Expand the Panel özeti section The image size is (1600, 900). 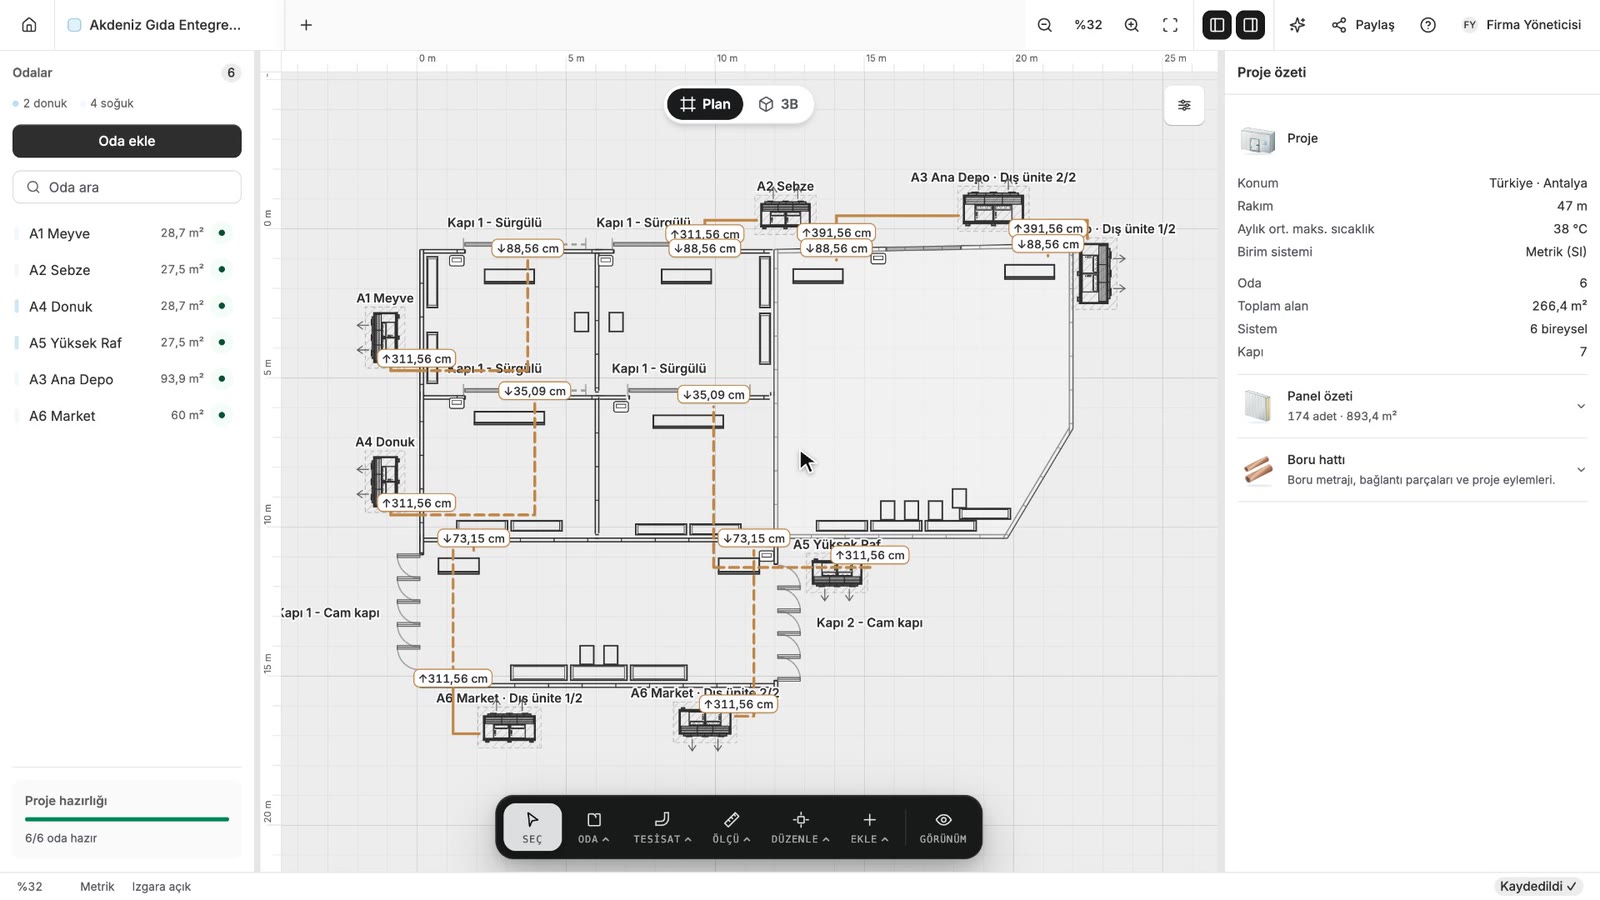[x=1412, y=406]
